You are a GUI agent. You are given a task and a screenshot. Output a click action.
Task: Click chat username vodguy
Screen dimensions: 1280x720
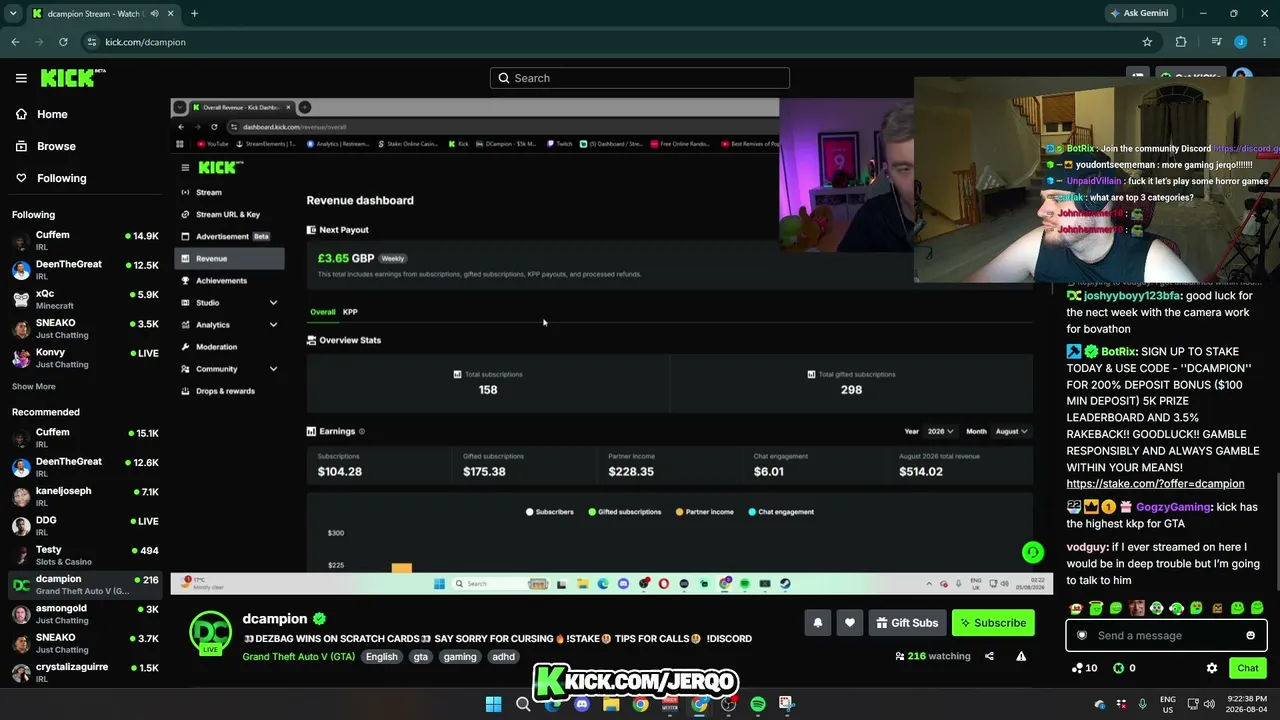(x=1087, y=547)
